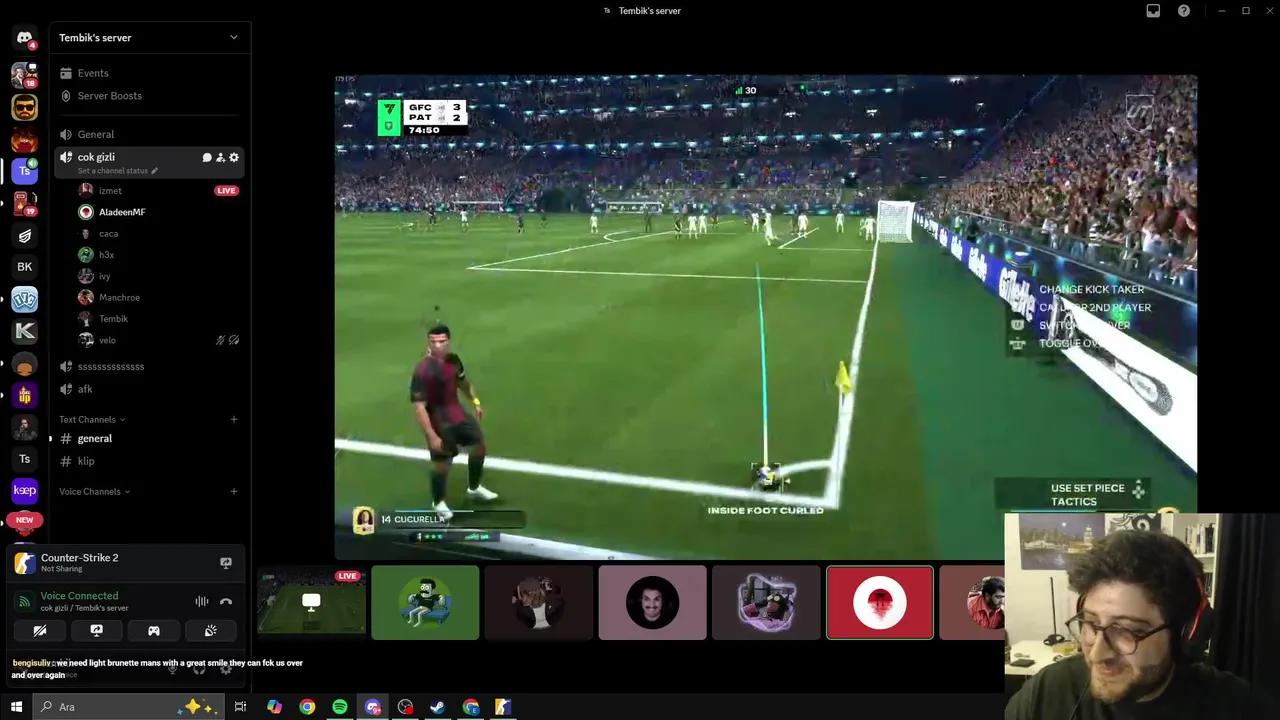
Task: Open the keep server icon
Action: click(24, 491)
